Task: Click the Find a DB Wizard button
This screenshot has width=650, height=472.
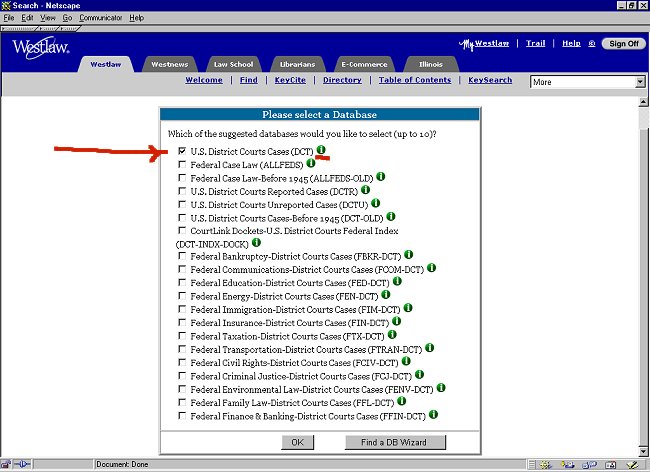Action: (x=395, y=442)
